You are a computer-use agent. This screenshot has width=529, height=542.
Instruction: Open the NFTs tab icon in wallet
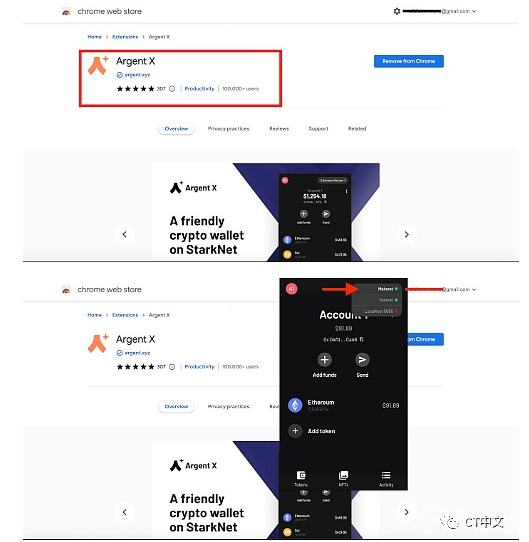pos(343,475)
